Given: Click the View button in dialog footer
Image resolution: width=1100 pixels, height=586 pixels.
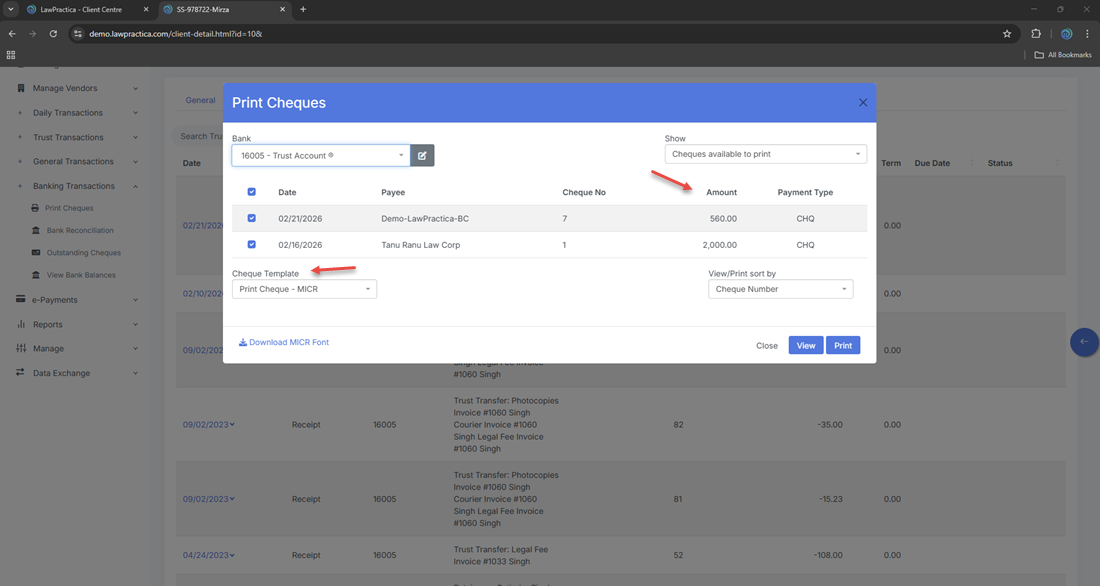Looking at the screenshot, I should (805, 345).
